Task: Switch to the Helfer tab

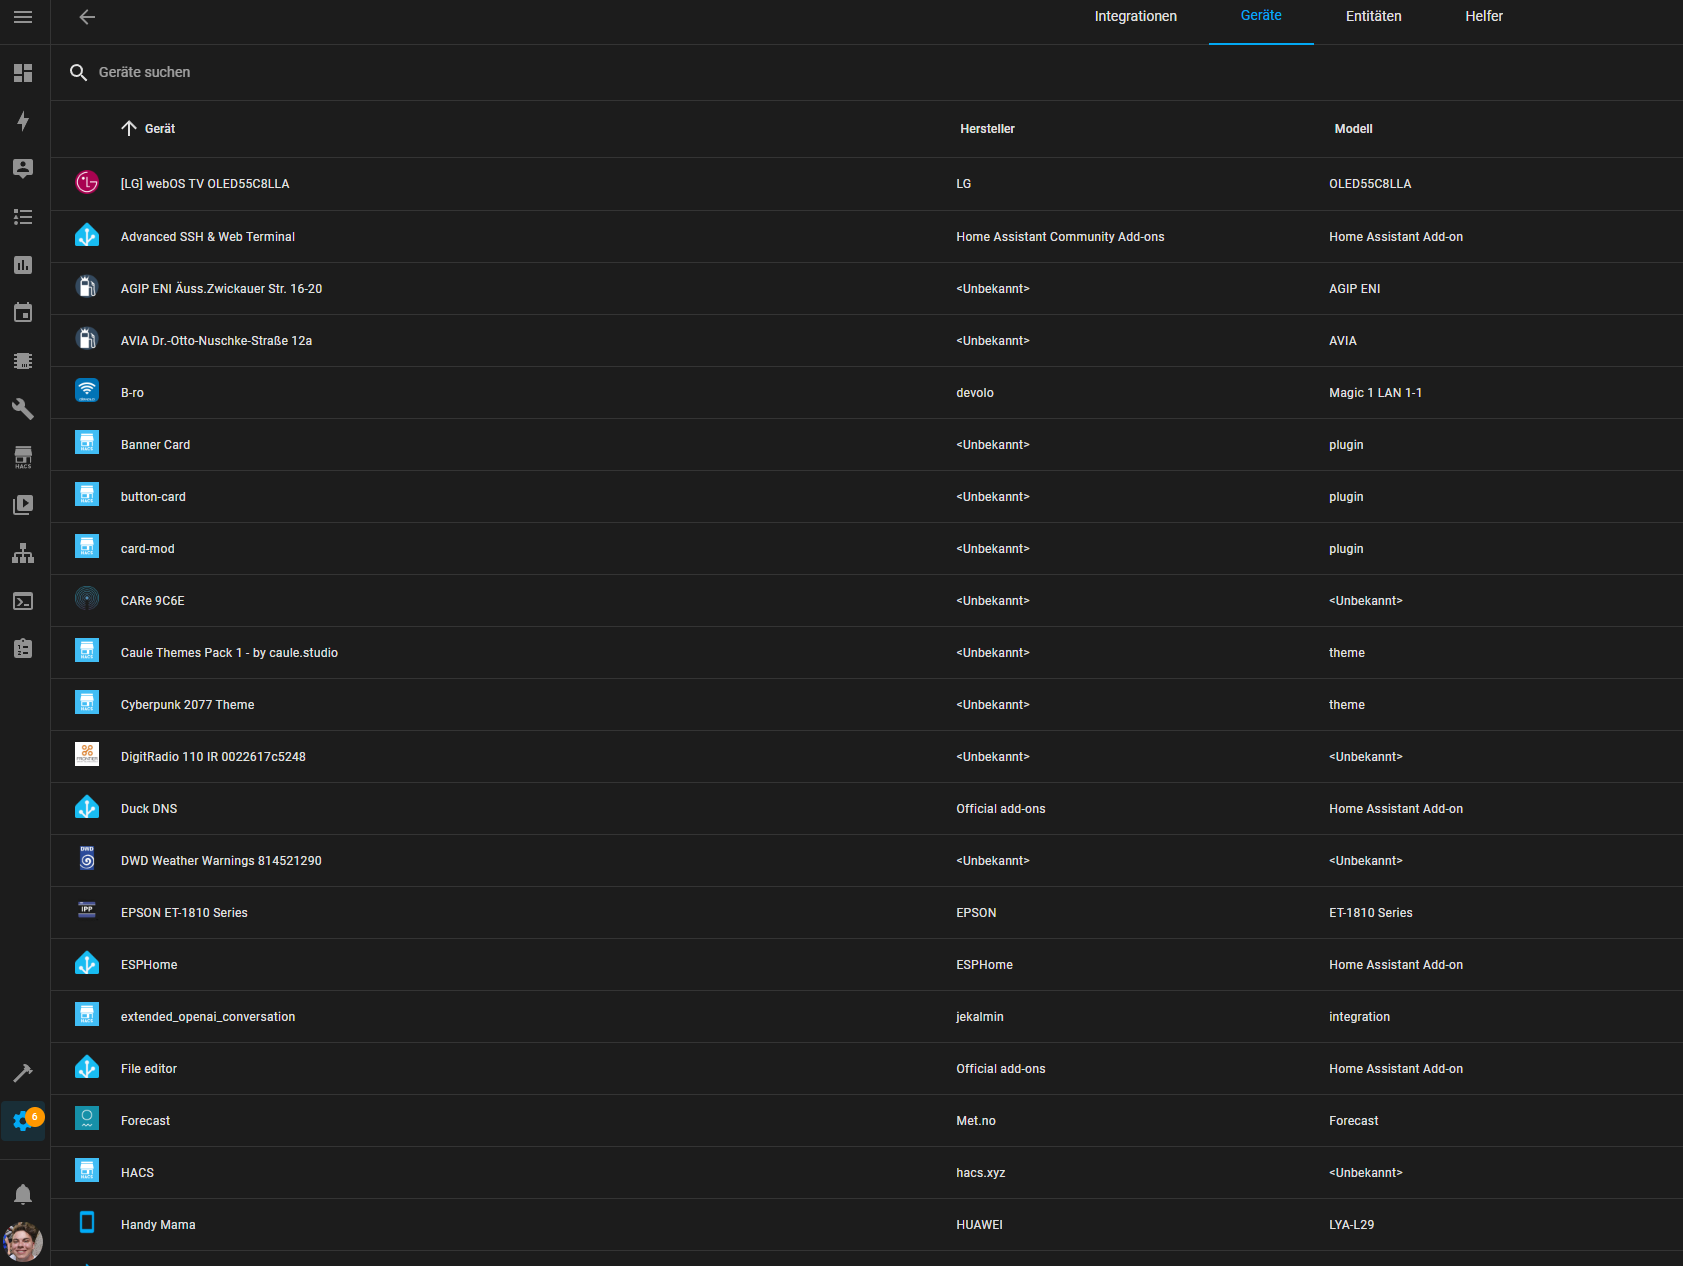Action: pyautogui.click(x=1483, y=17)
